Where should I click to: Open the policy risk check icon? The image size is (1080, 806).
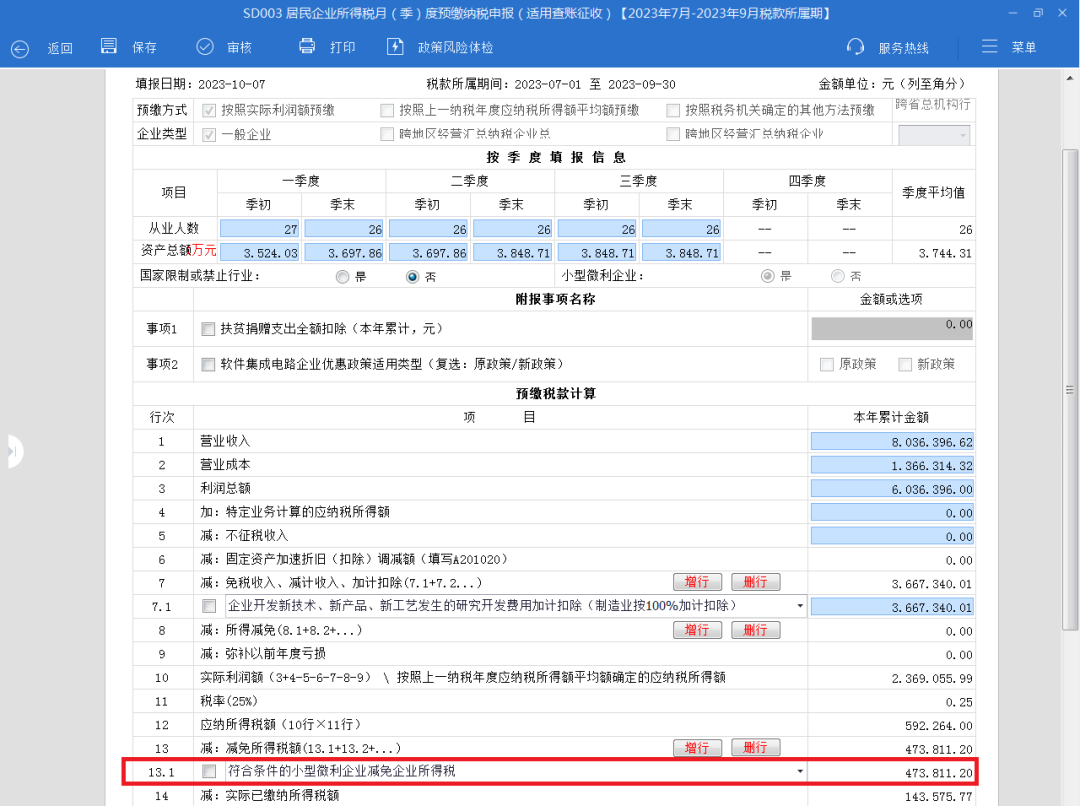point(396,47)
